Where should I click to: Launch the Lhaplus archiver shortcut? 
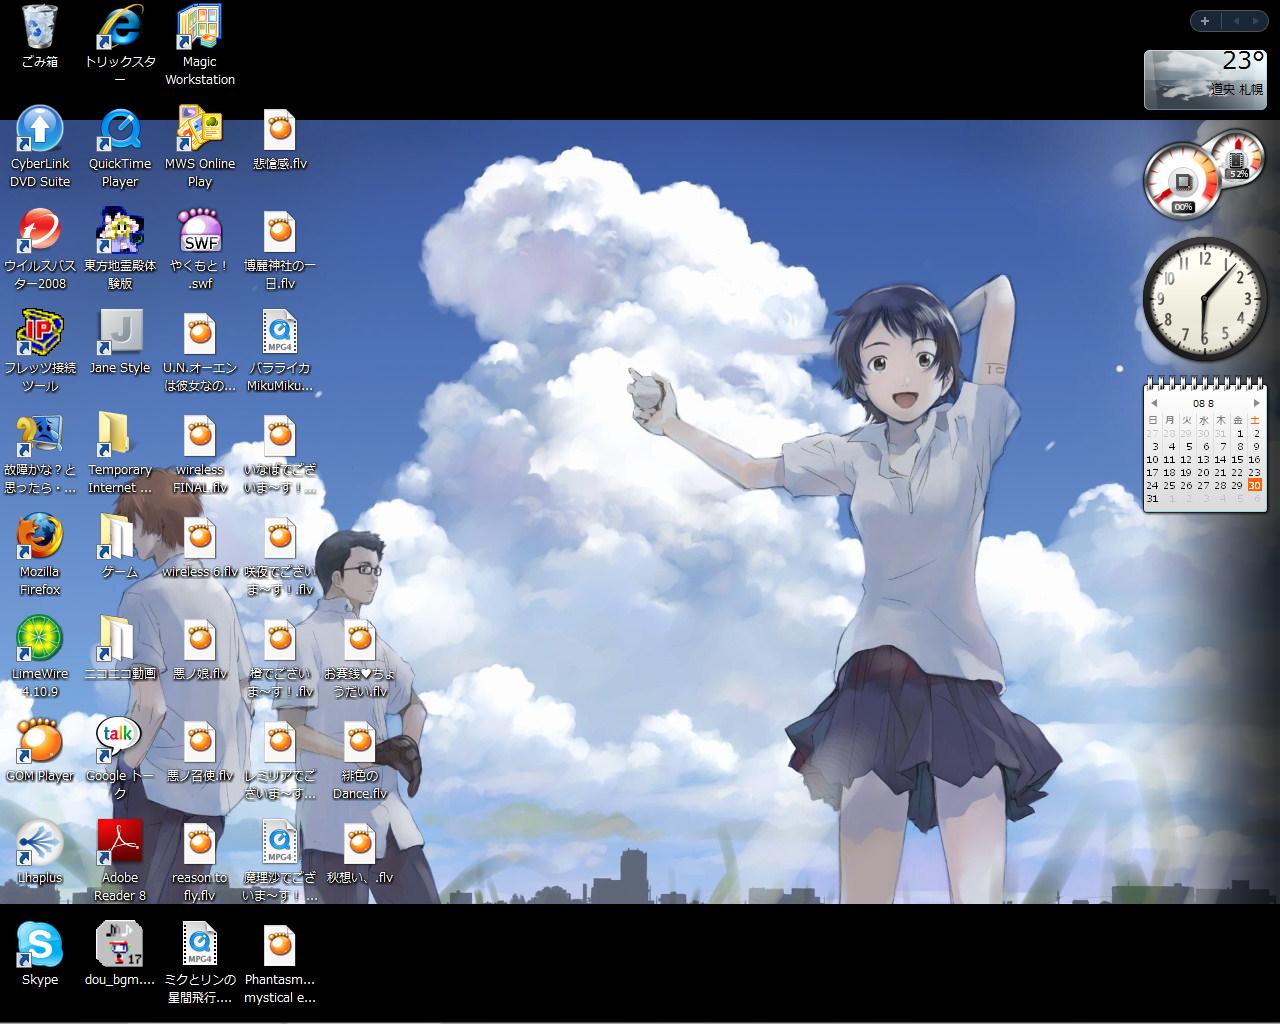(x=40, y=852)
